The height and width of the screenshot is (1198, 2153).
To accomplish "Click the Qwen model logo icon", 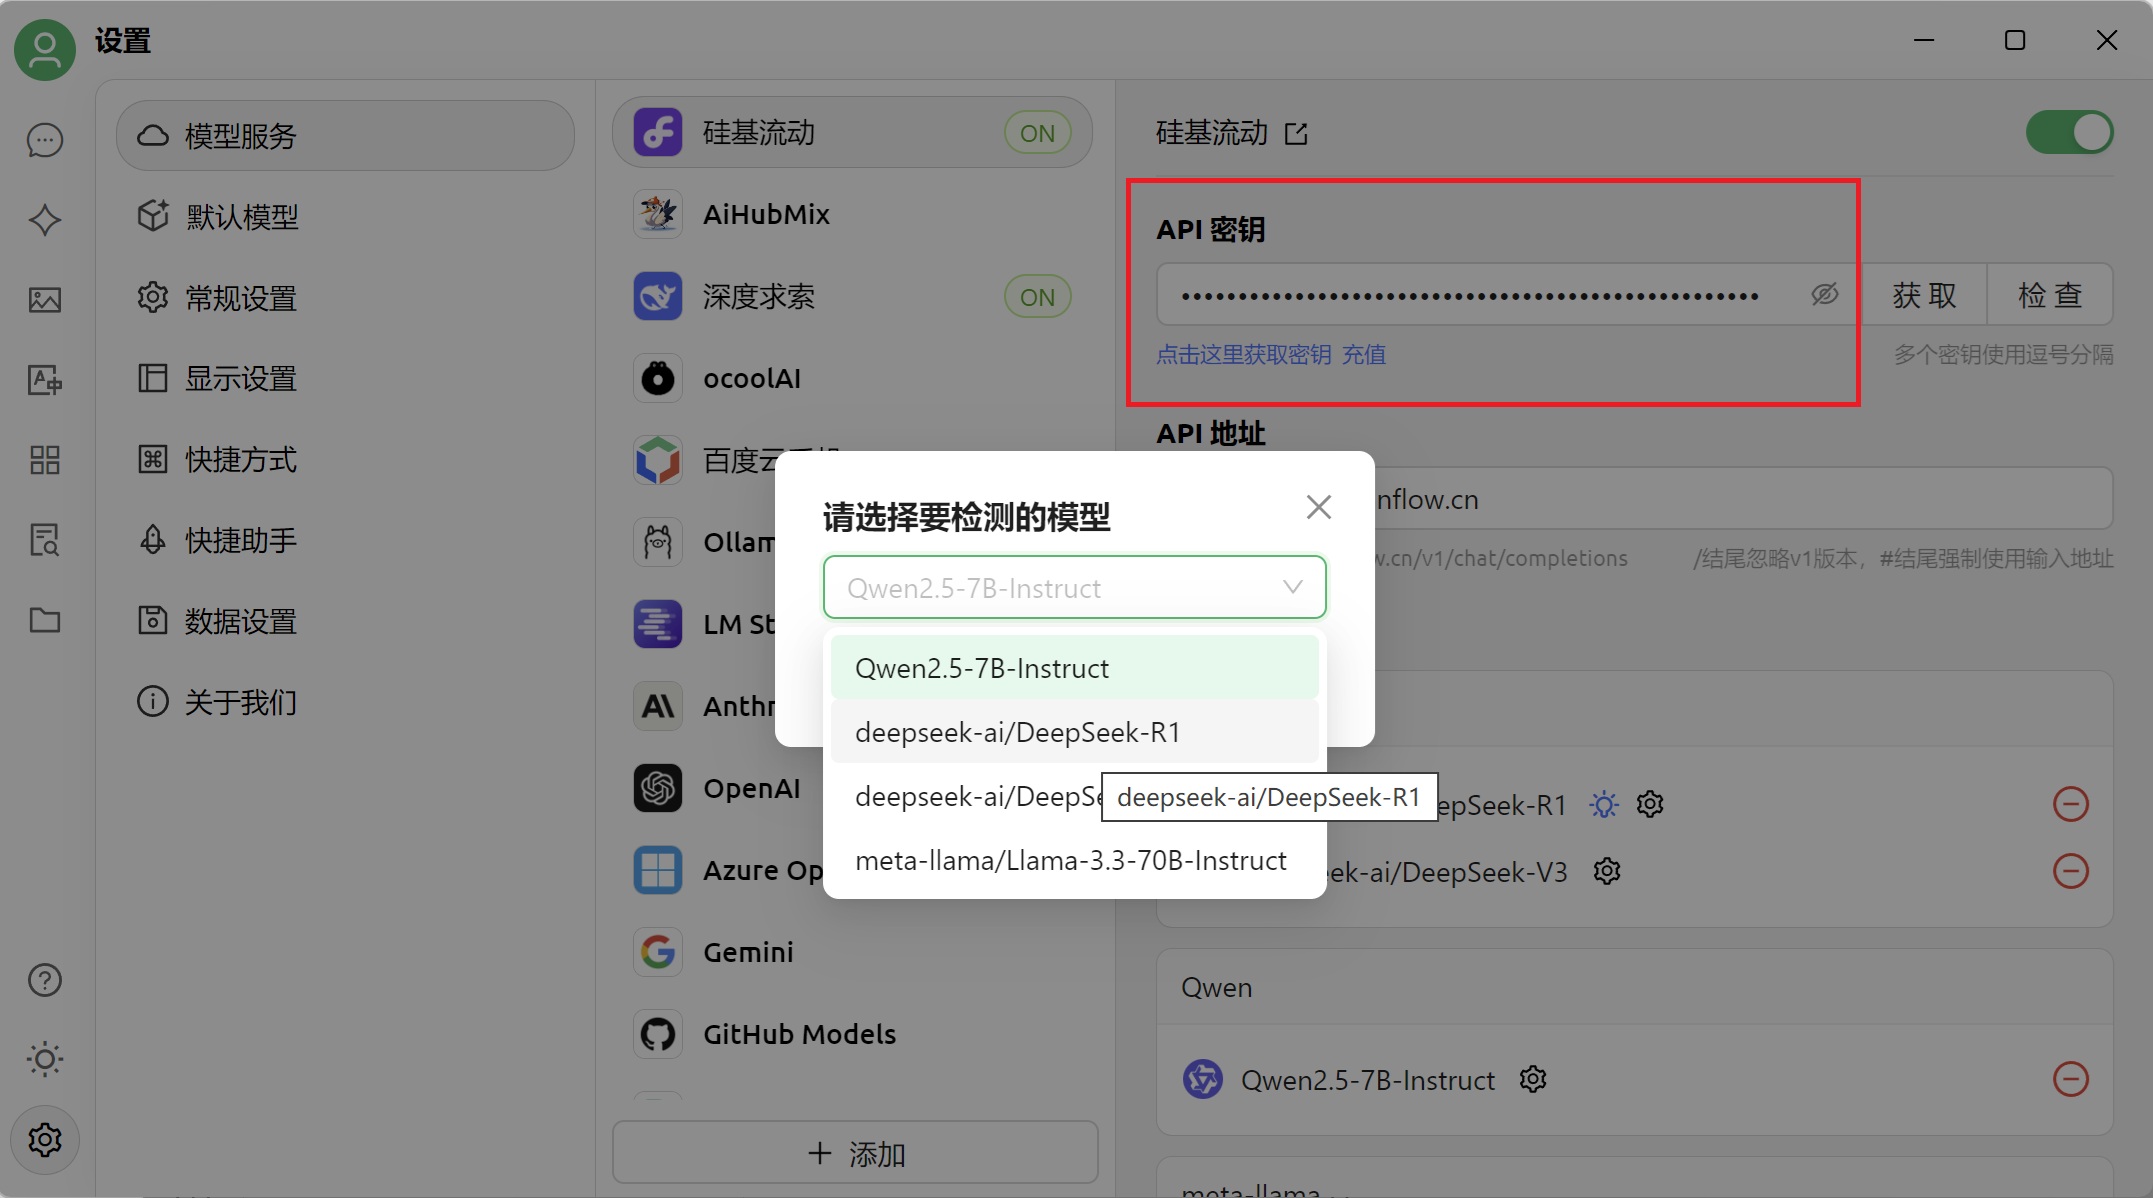I will [1203, 1079].
